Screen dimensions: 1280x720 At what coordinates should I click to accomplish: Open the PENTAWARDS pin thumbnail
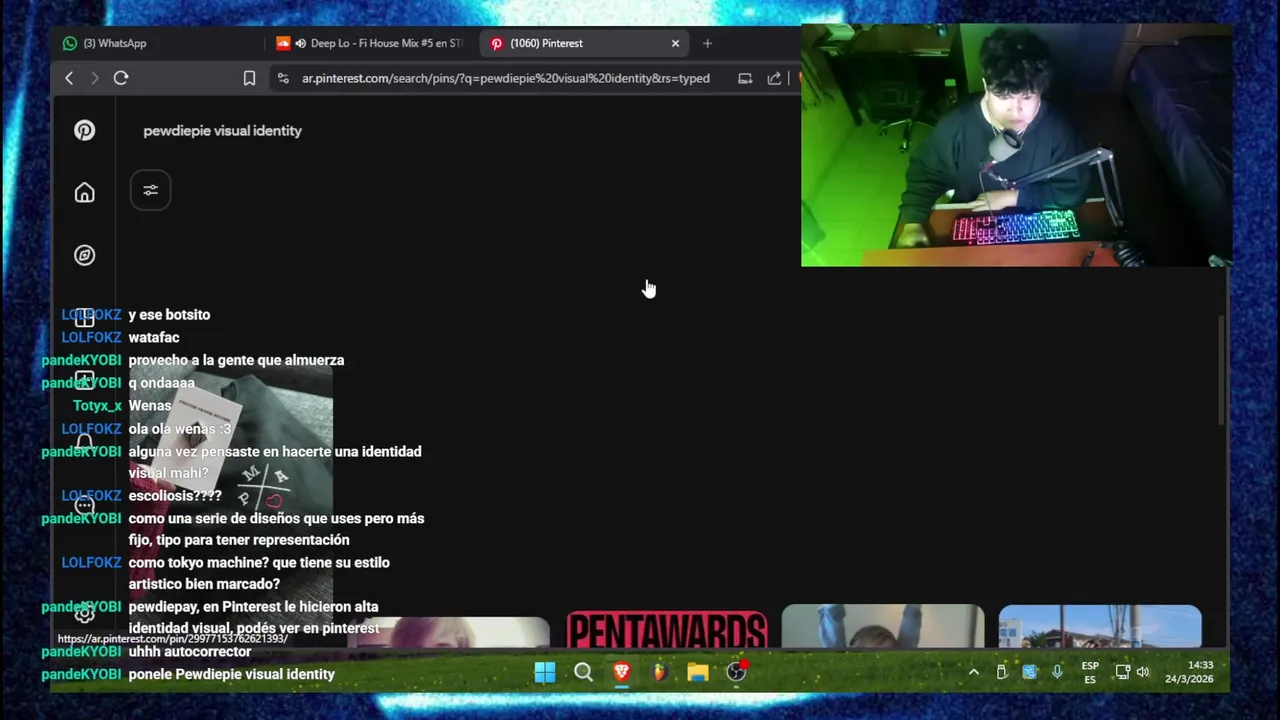pos(667,629)
